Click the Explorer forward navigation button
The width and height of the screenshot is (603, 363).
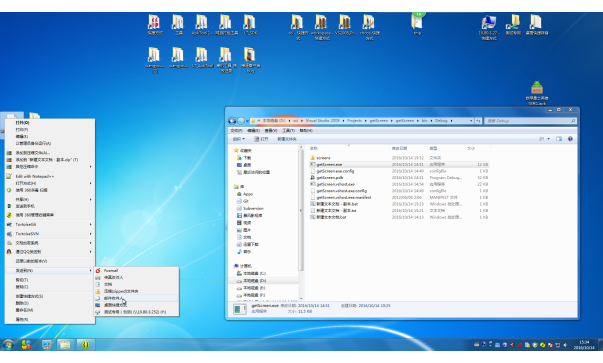tap(241, 121)
